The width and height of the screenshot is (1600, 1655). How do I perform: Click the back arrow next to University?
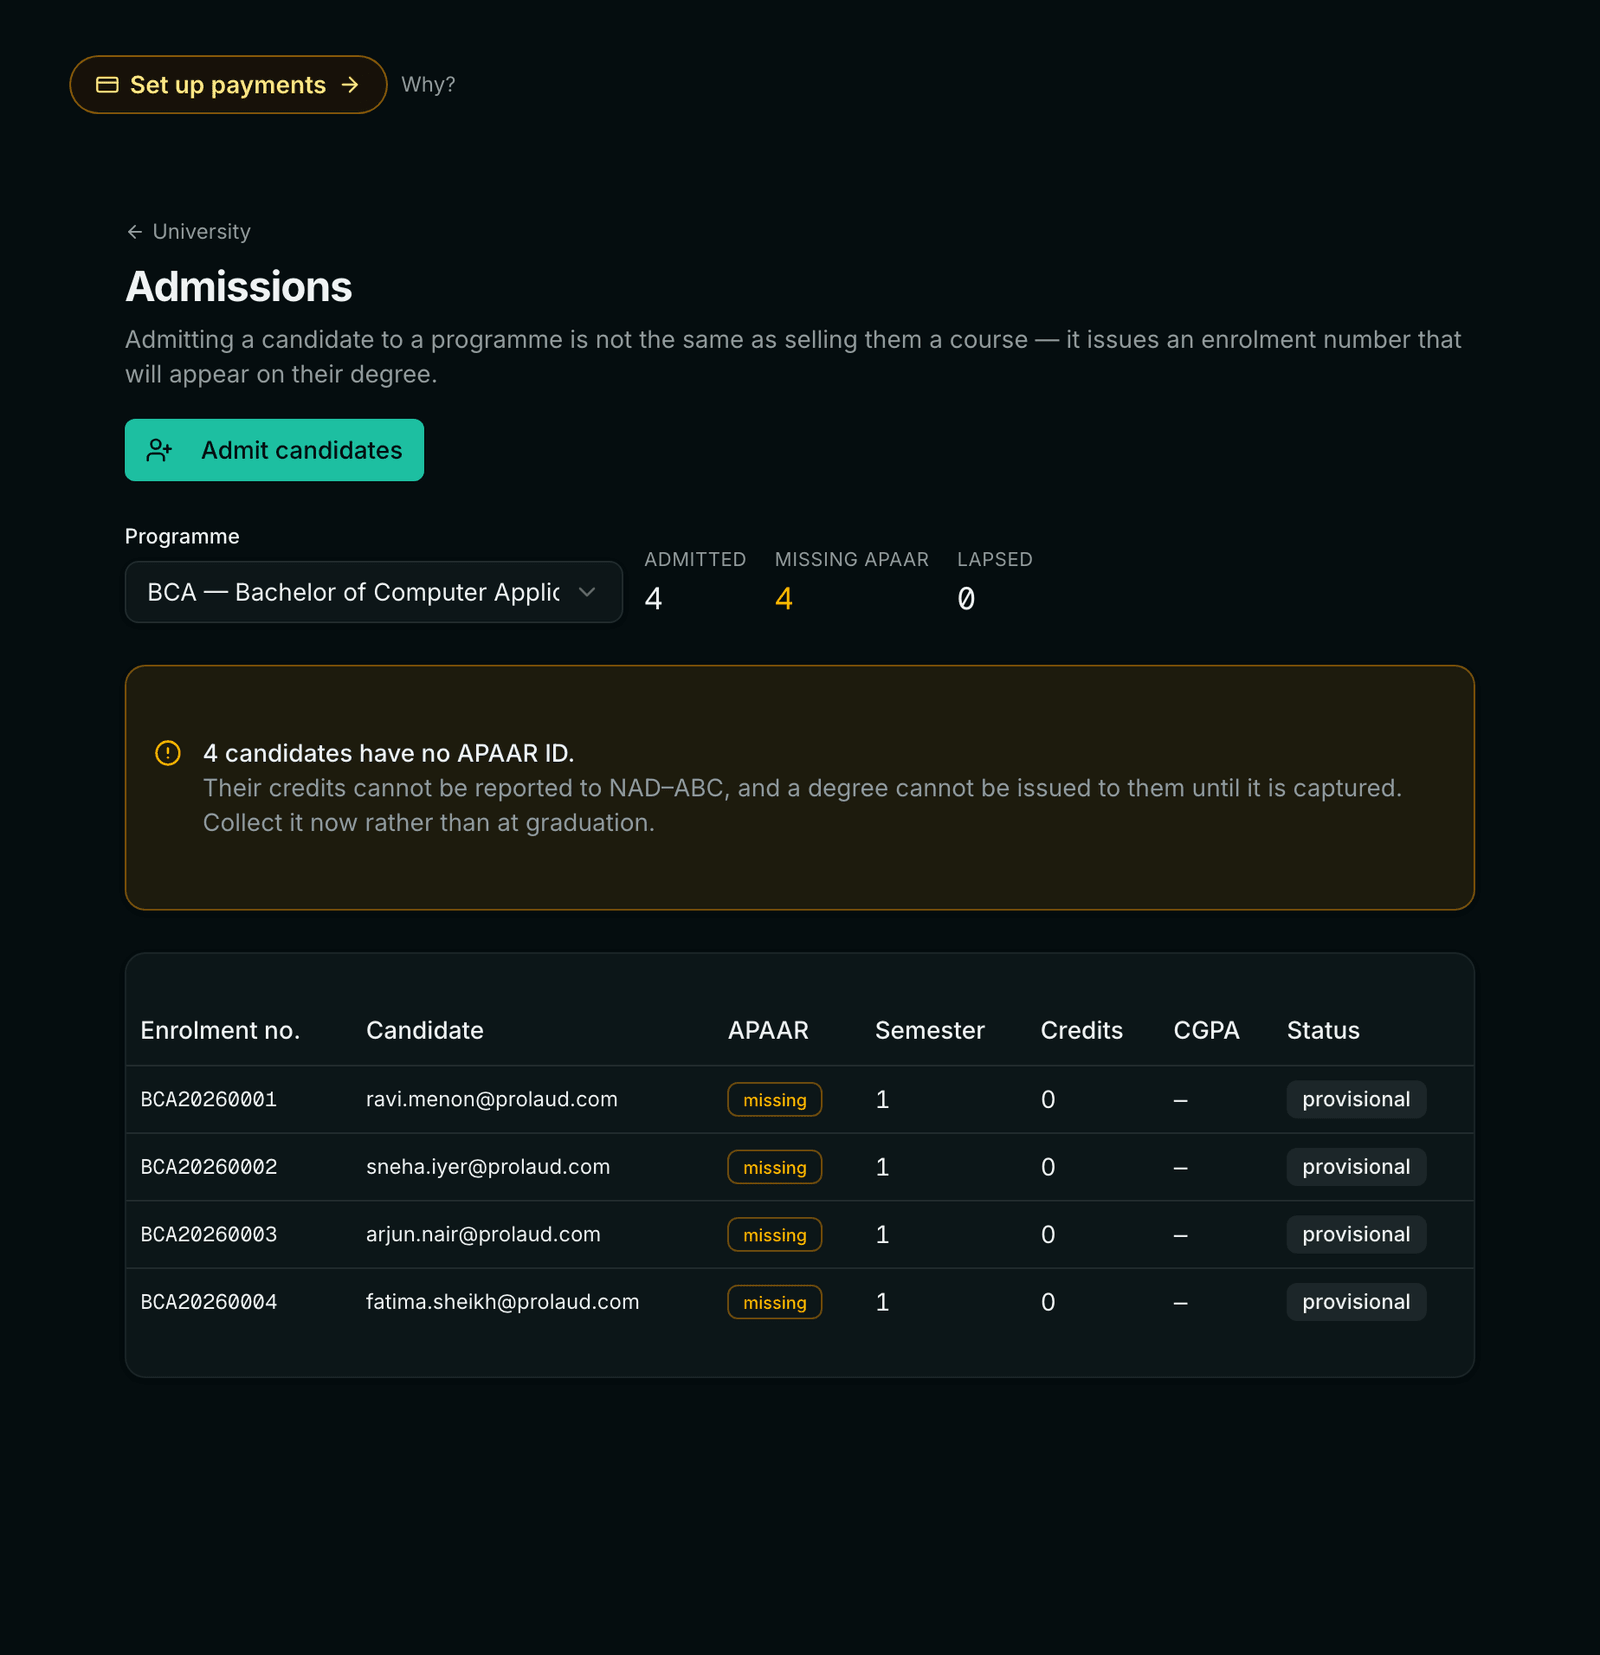click(135, 232)
